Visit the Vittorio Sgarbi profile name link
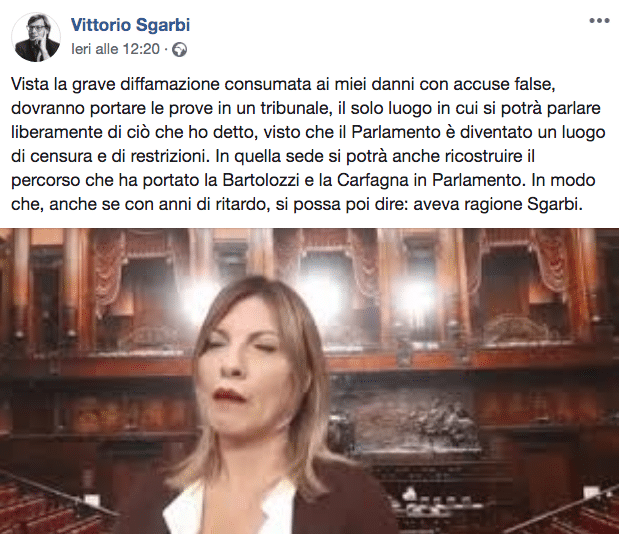This screenshot has height=534, width=619. point(130,25)
